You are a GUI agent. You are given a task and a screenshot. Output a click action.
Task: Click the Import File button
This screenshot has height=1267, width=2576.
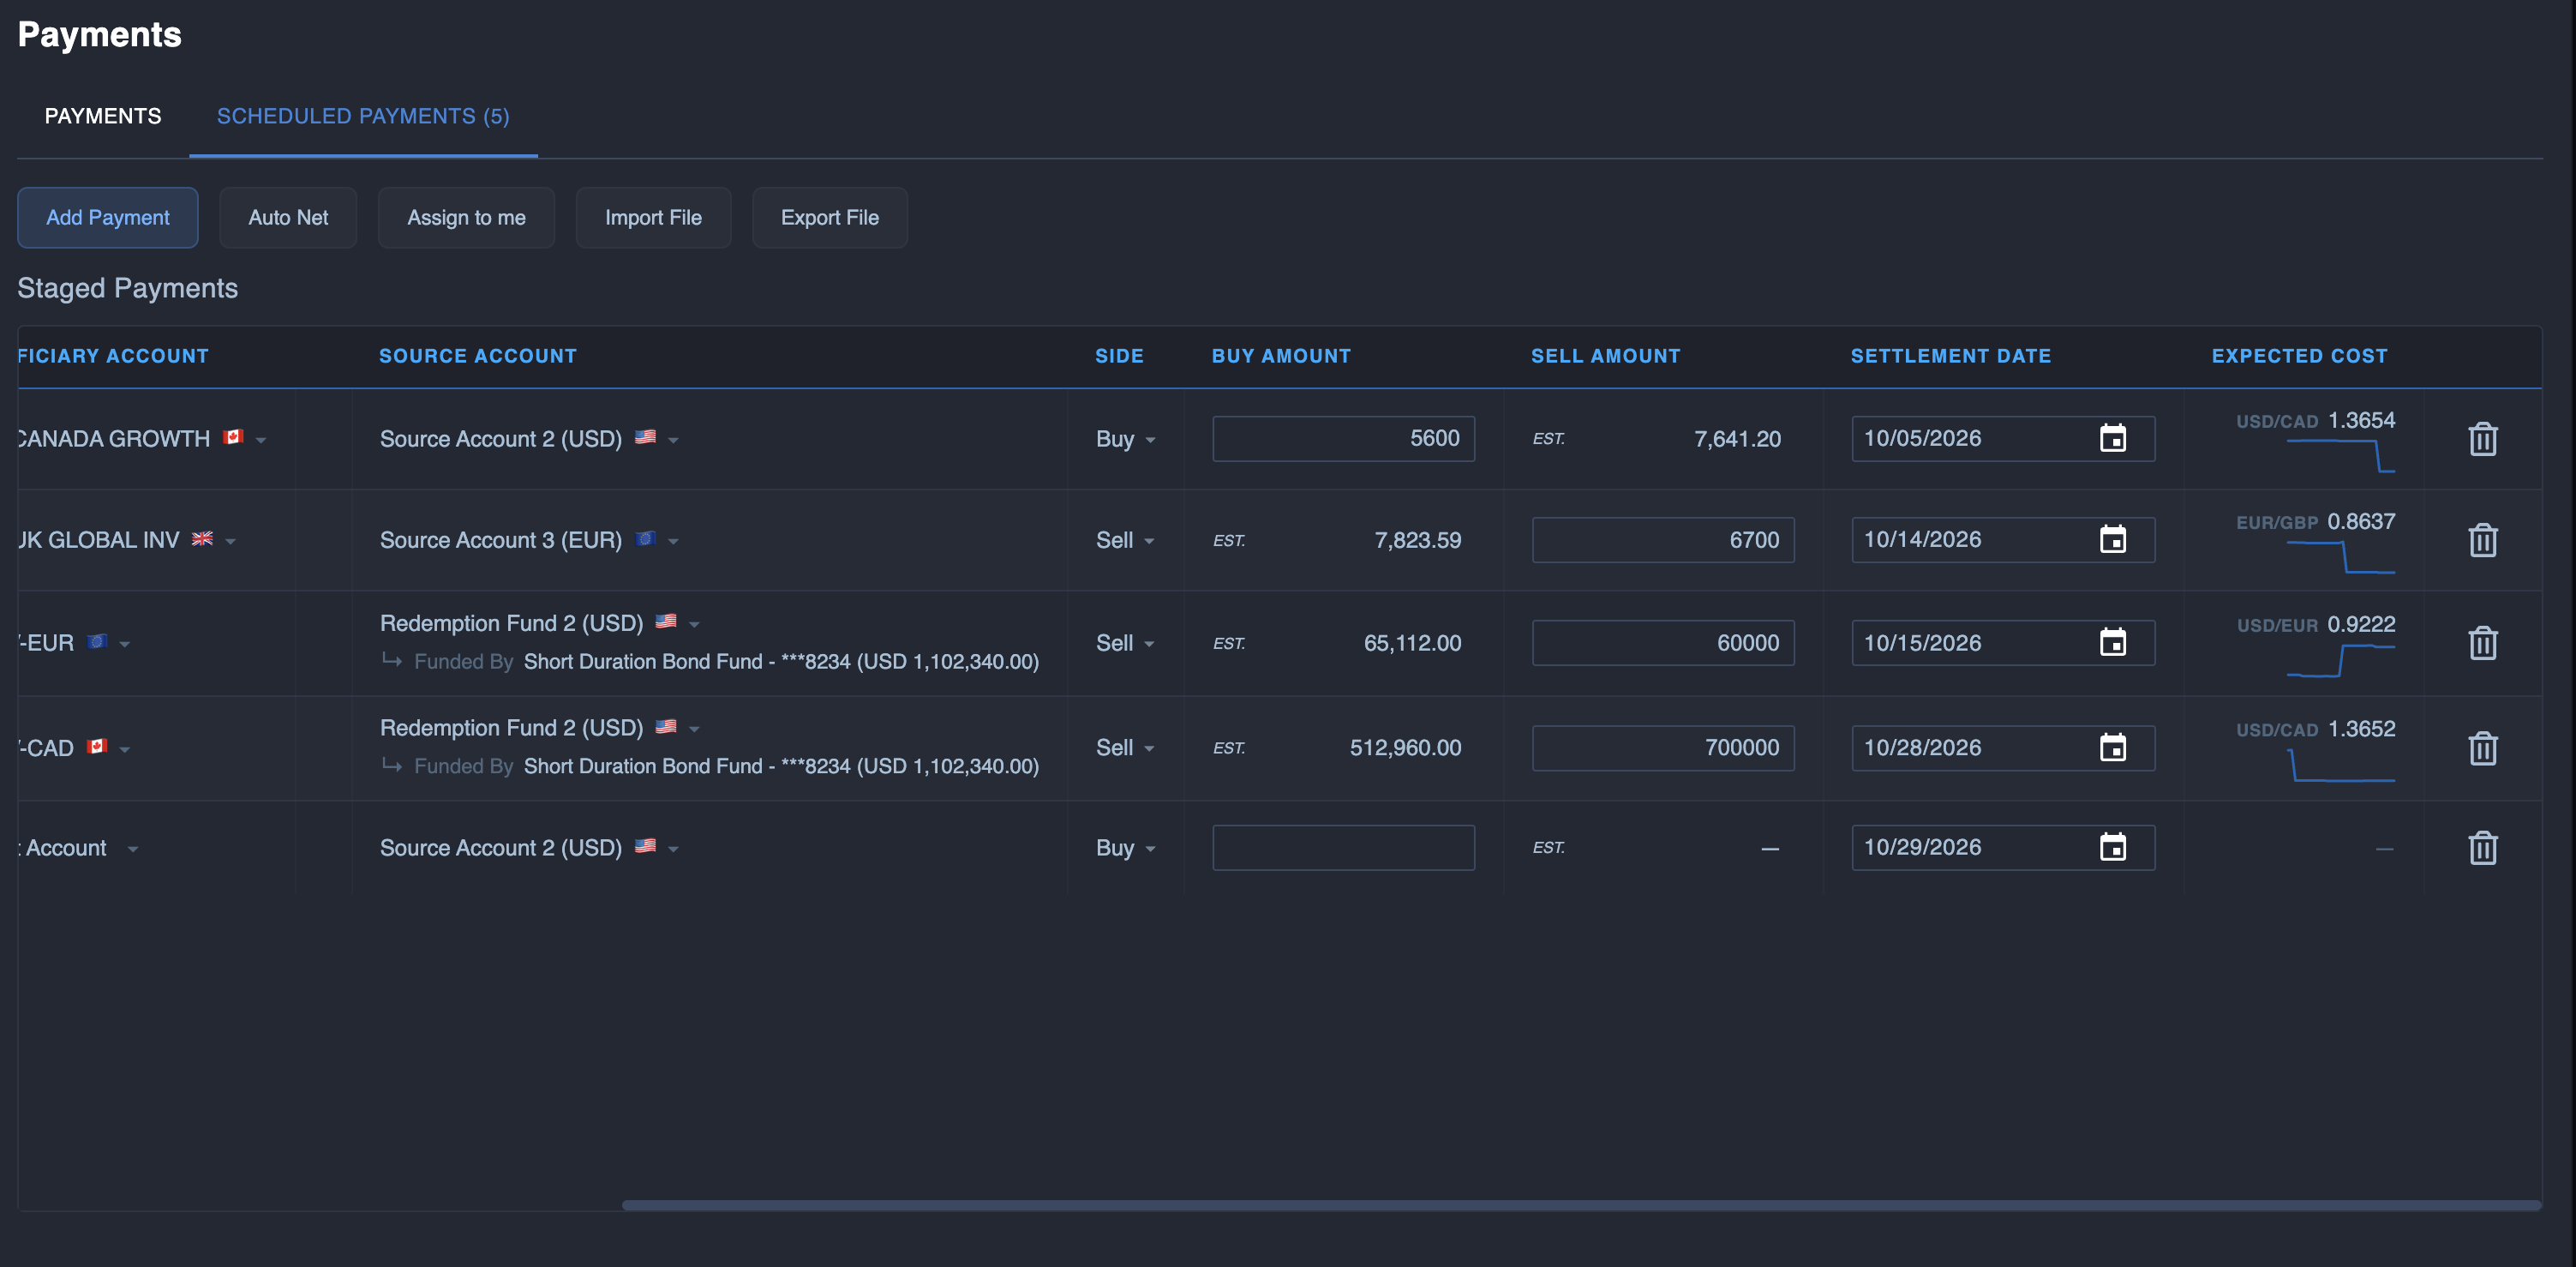pyautogui.click(x=653, y=217)
